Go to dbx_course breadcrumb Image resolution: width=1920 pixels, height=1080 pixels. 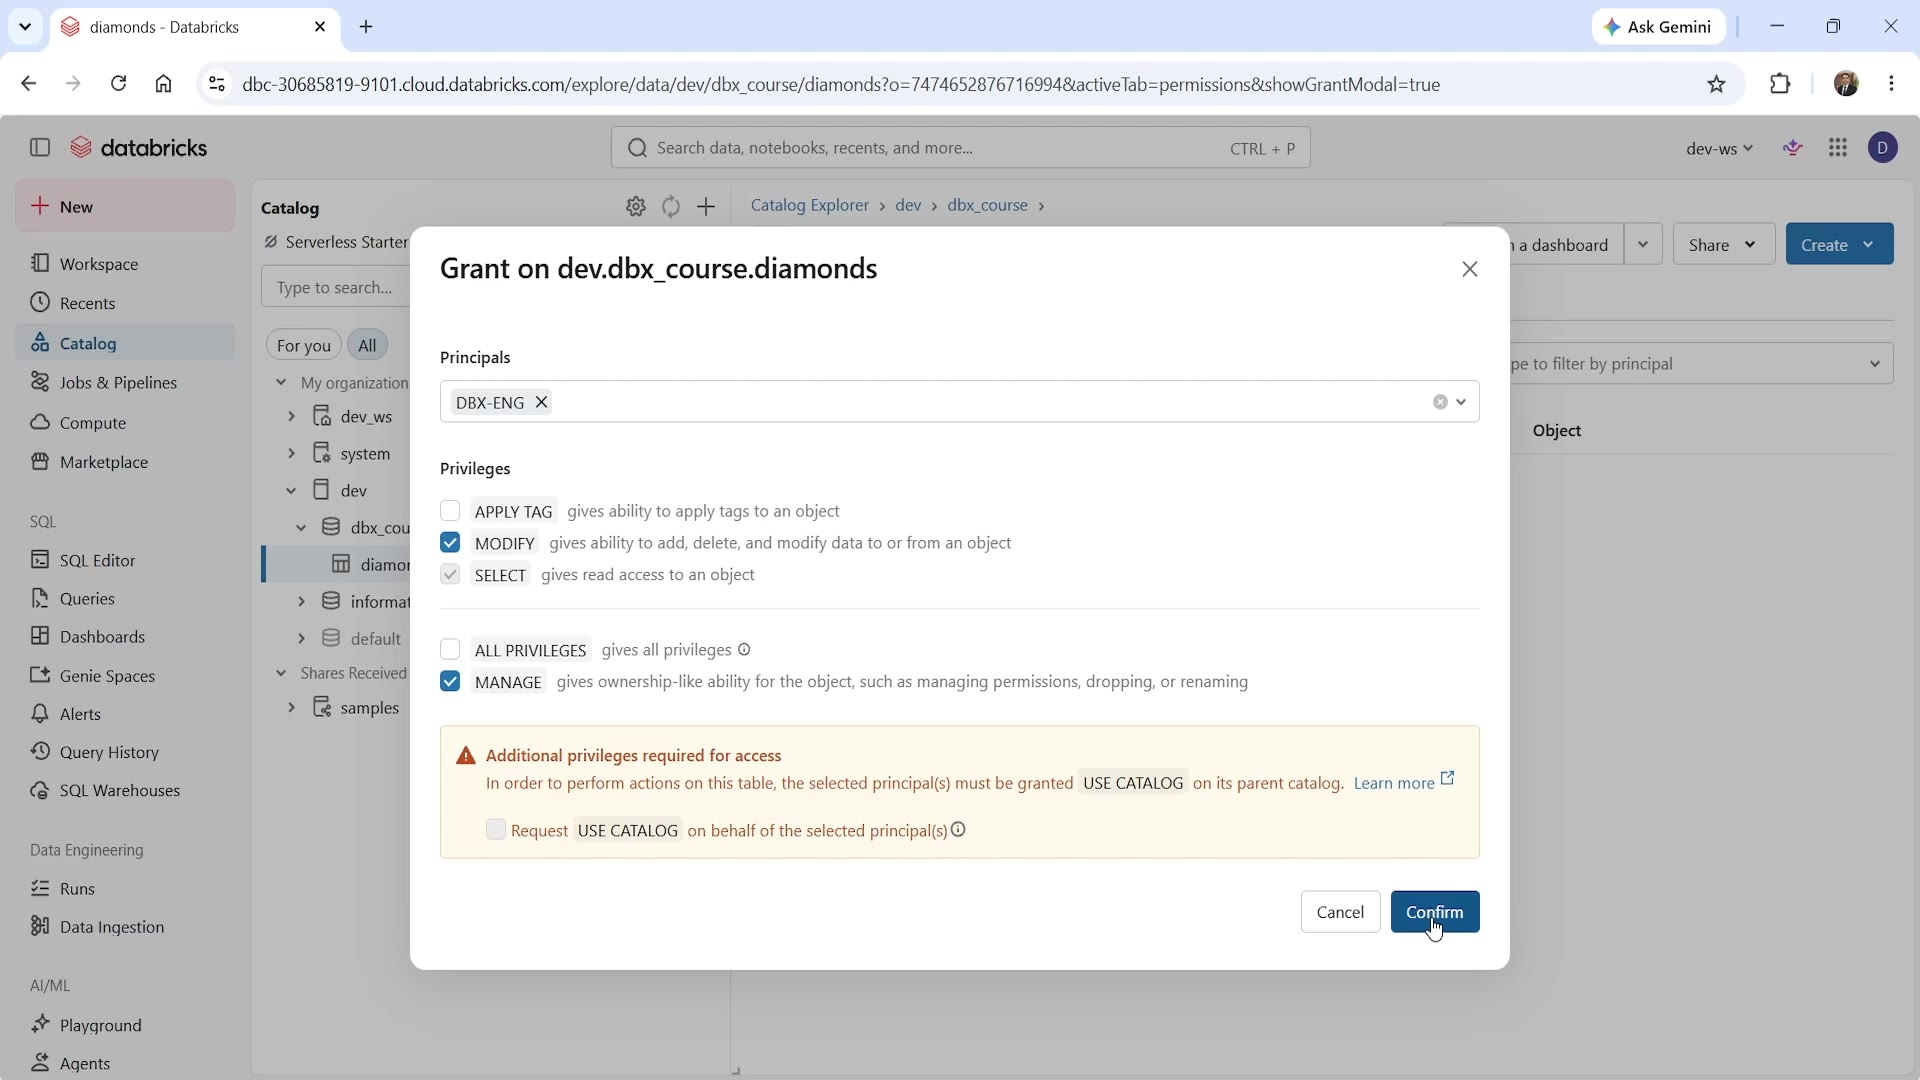(988, 205)
